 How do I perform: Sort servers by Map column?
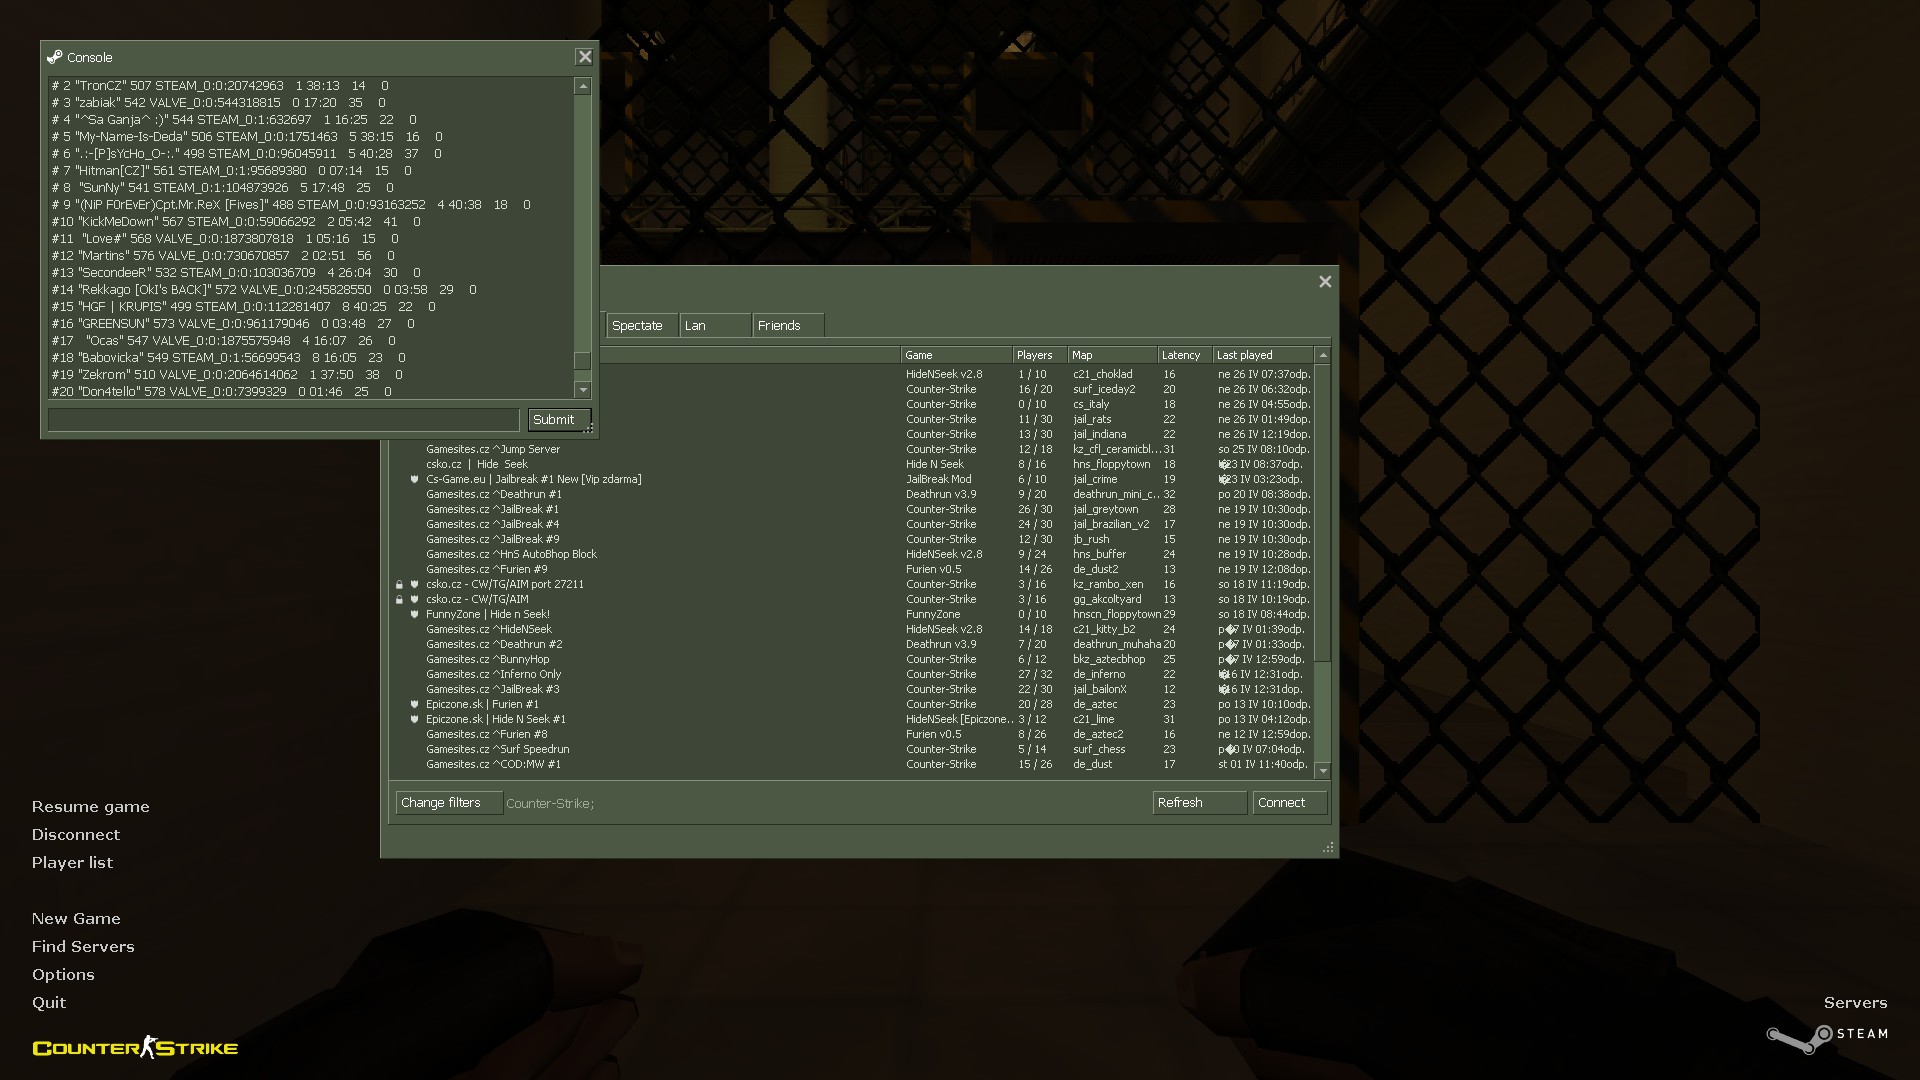point(1112,355)
